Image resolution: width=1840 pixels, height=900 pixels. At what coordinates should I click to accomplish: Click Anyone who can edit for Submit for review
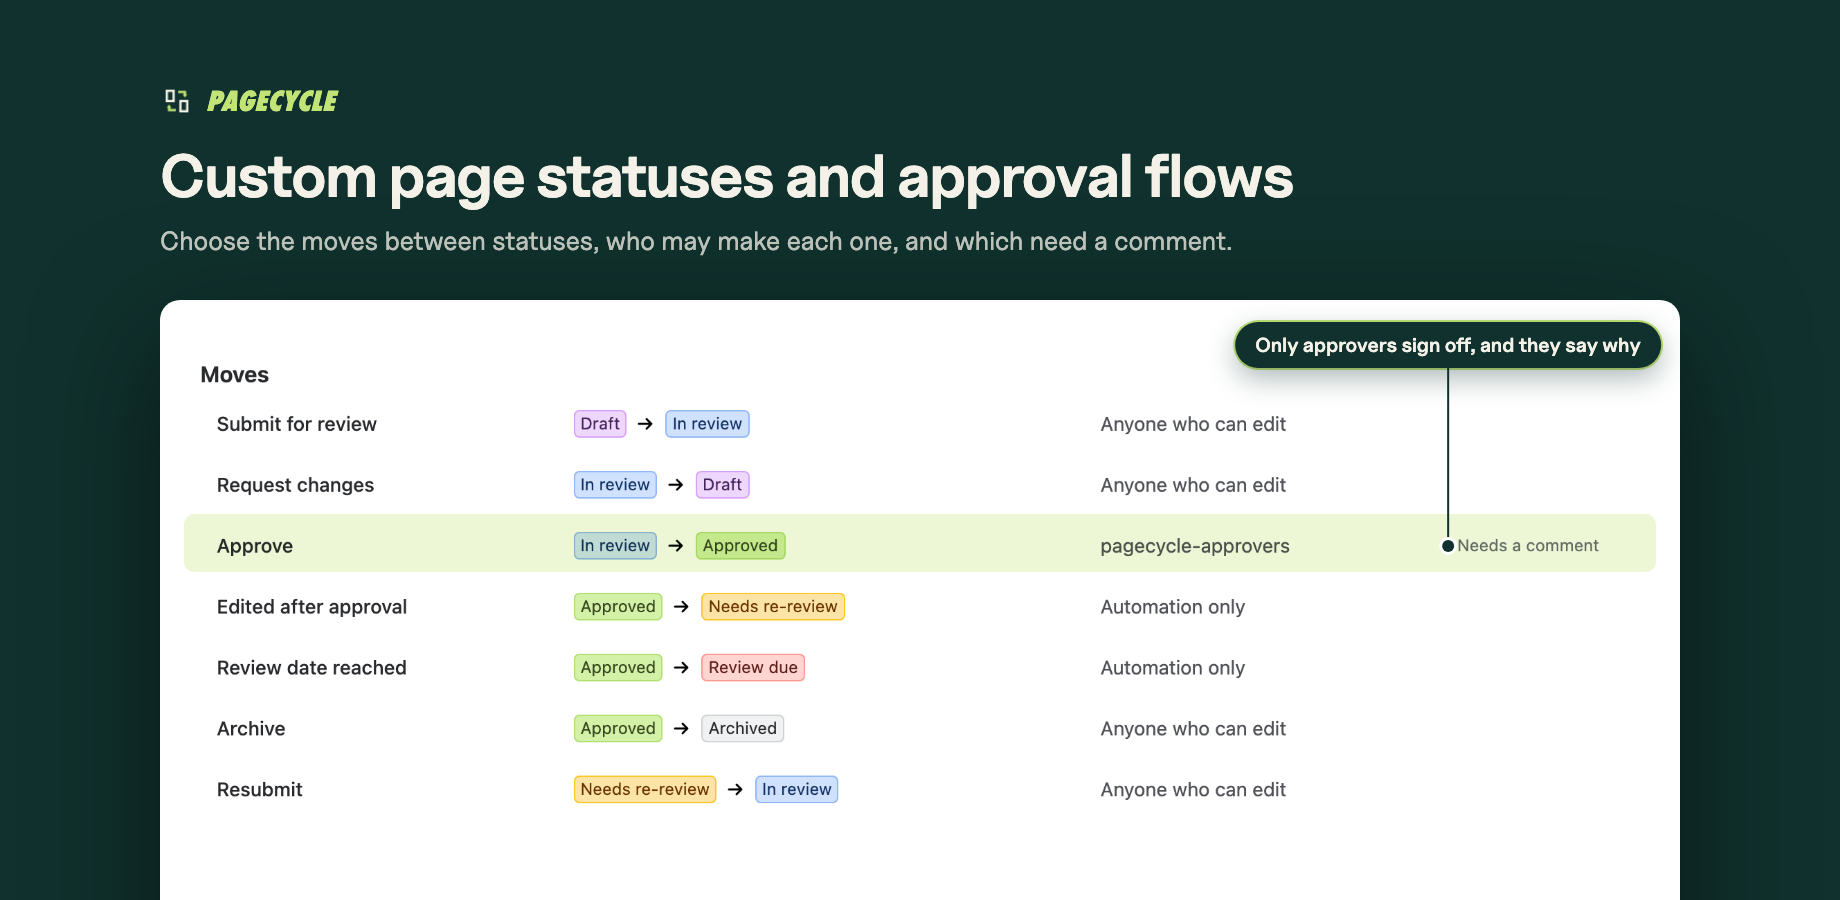pos(1193,424)
